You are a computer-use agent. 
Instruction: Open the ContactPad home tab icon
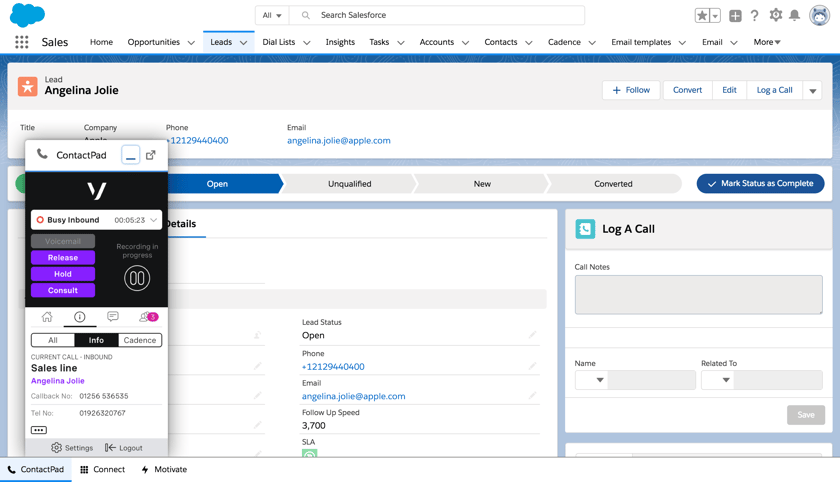tap(47, 317)
